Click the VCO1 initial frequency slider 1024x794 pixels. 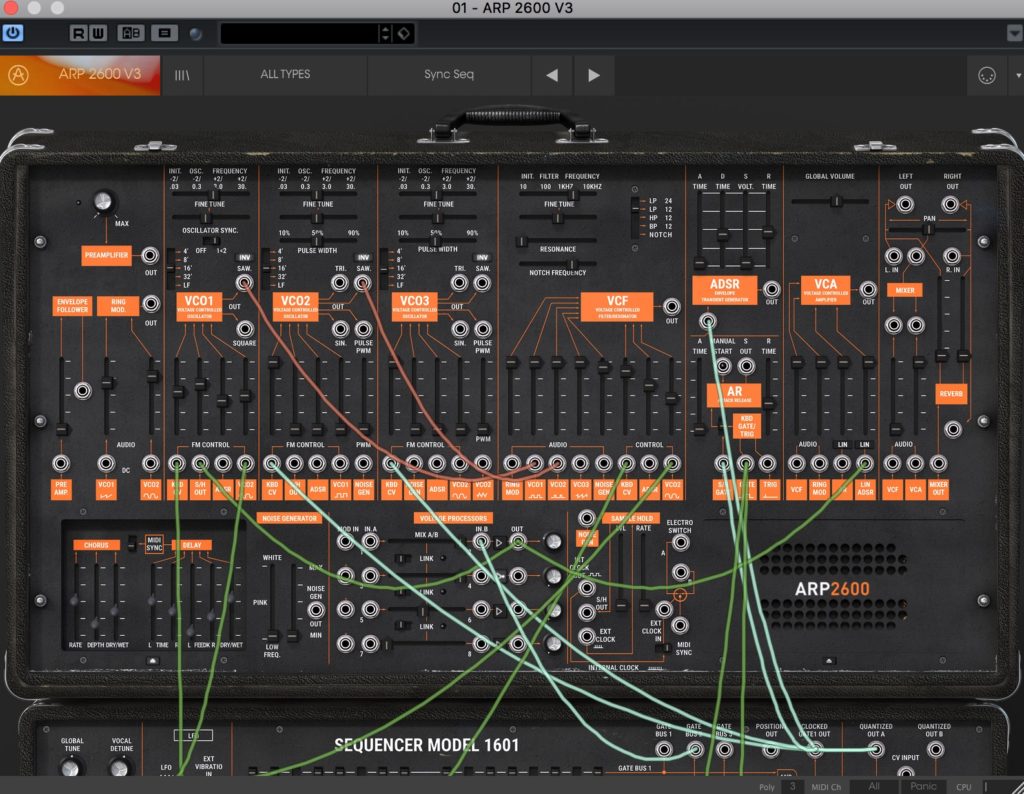click(x=210, y=195)
